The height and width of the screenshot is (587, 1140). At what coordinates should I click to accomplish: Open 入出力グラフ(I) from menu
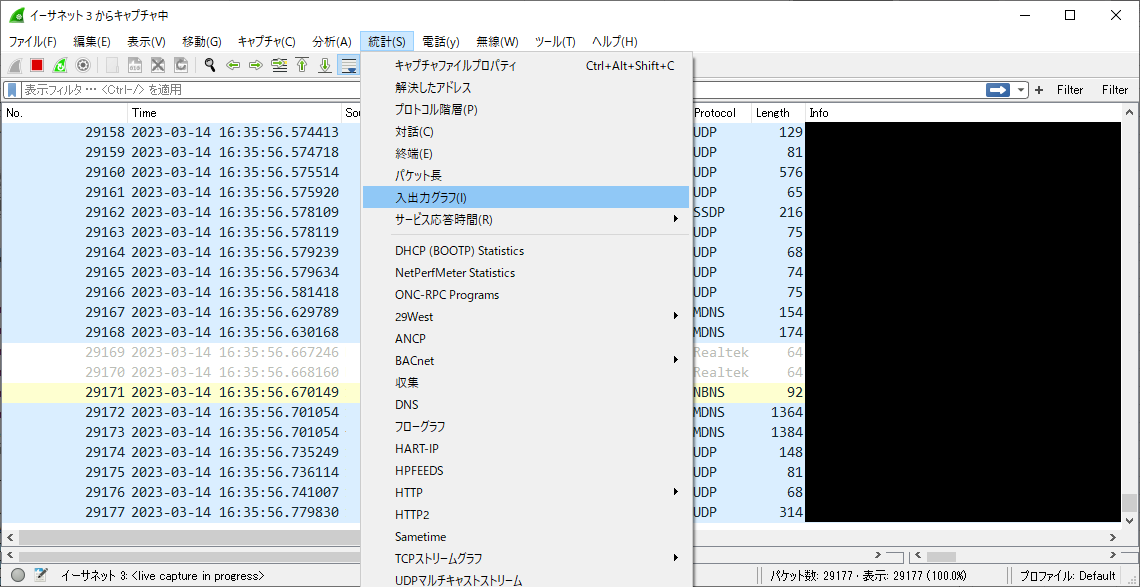tap(526, 197)
